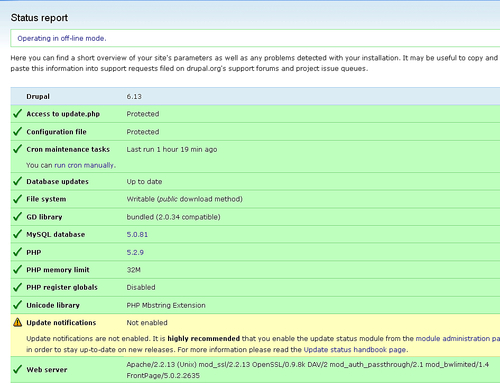Click the 'Drupal' row label
The width and height of the screenshot is (500, 388).
click(38, 97)
